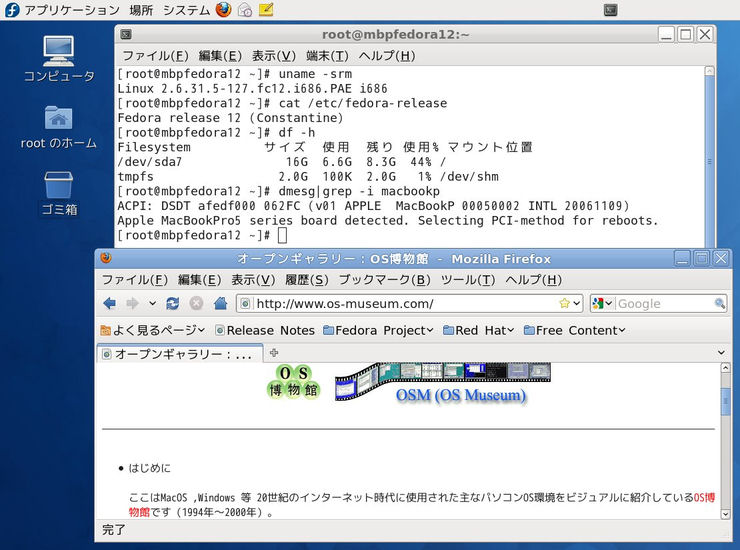Image resolution: width=740 pixels, height=550 pixels.
Task: Go to Firefox home page
Action: tap(220, 303)
